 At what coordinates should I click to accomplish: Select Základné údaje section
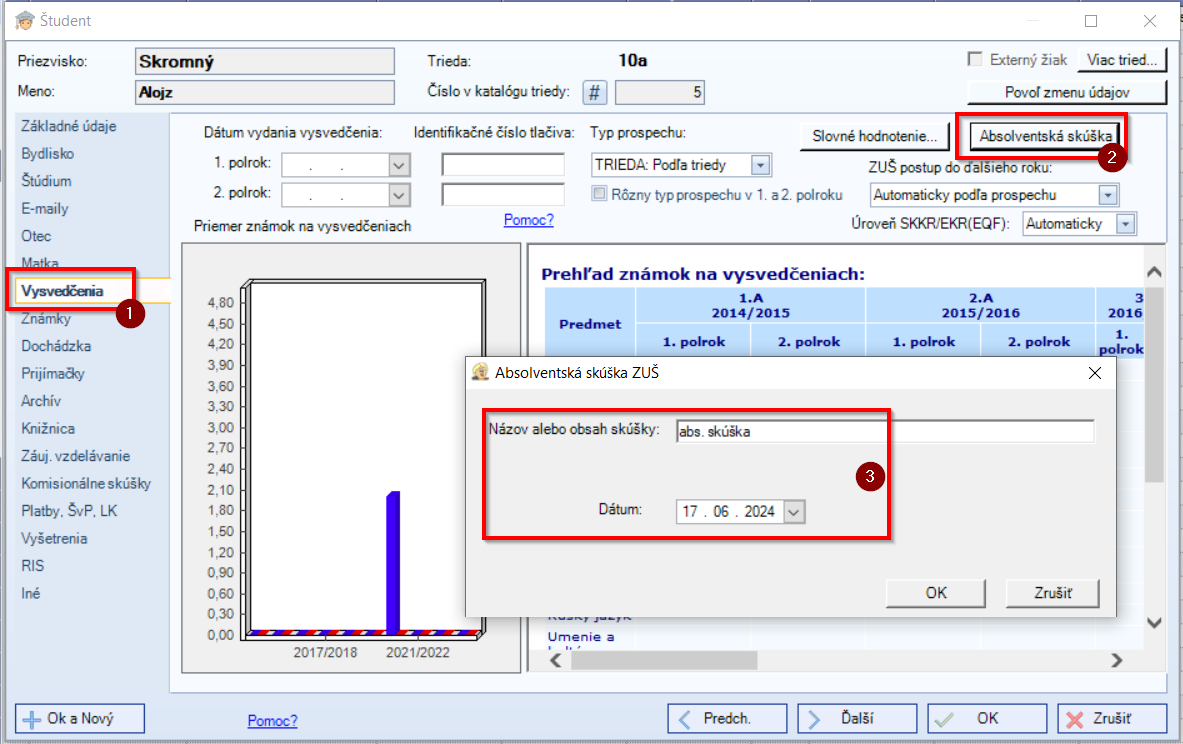coord(69,126)
